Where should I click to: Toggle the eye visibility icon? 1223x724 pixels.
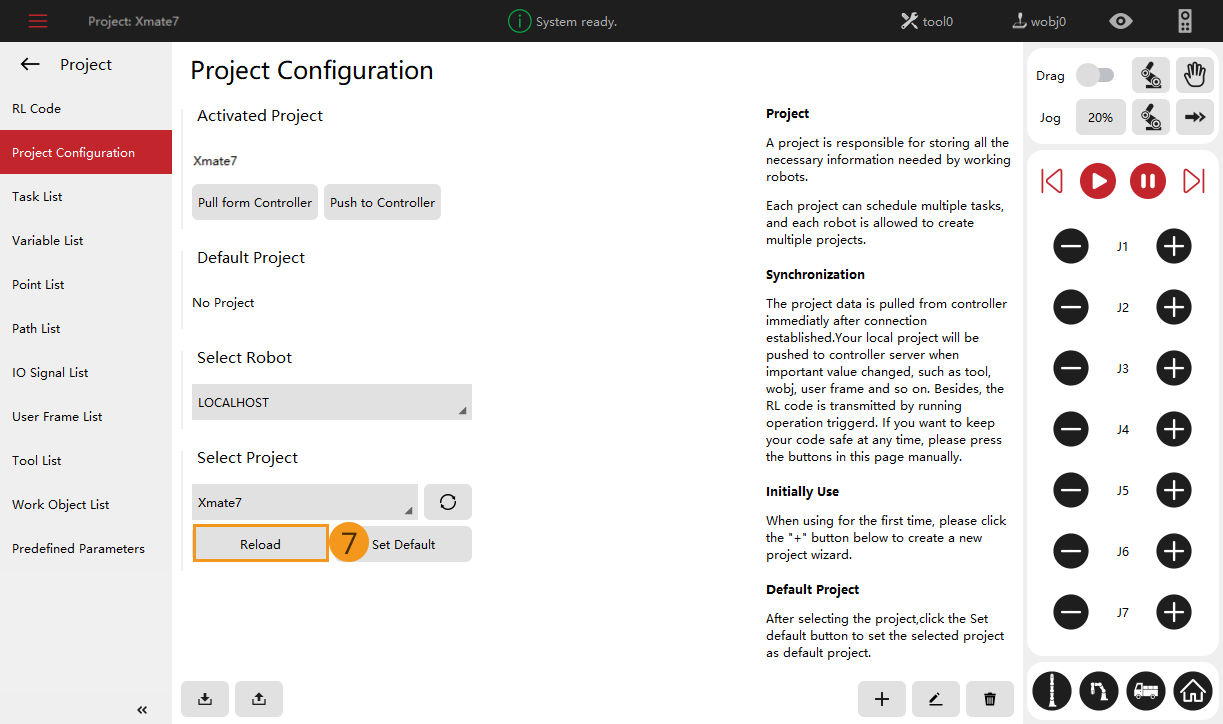[1121, 21]
